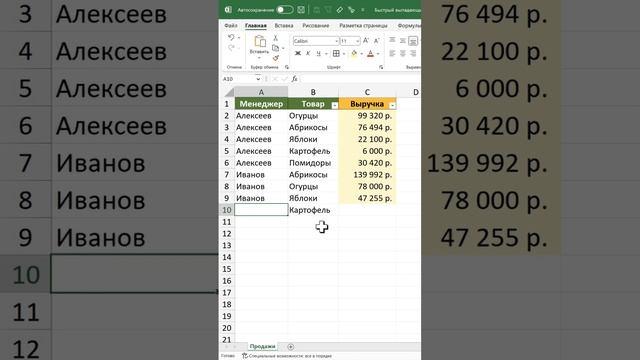
Task: Click the Align Left icon
Action: 392,53
